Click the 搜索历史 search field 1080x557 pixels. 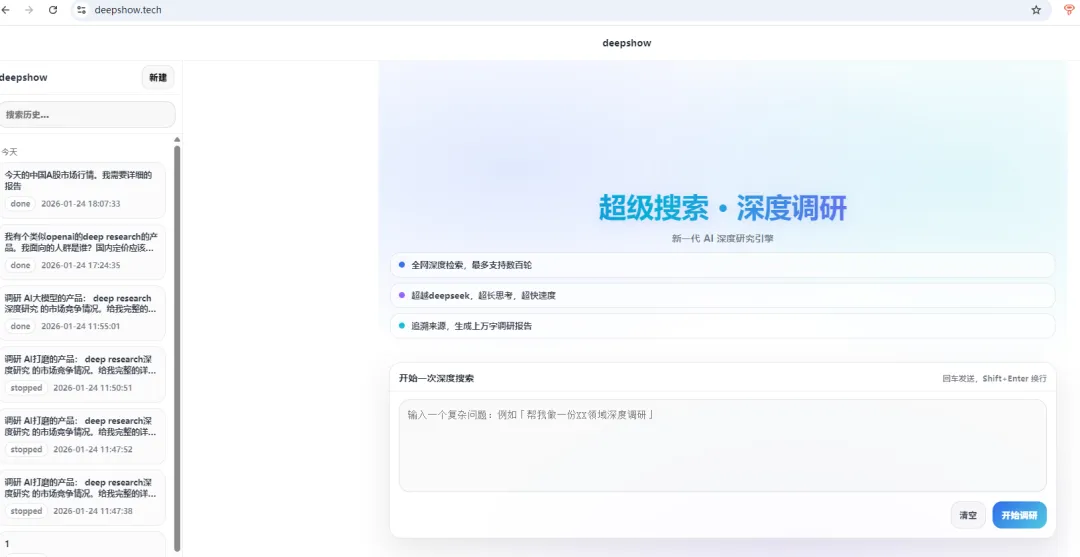click(x=87, y=114)
